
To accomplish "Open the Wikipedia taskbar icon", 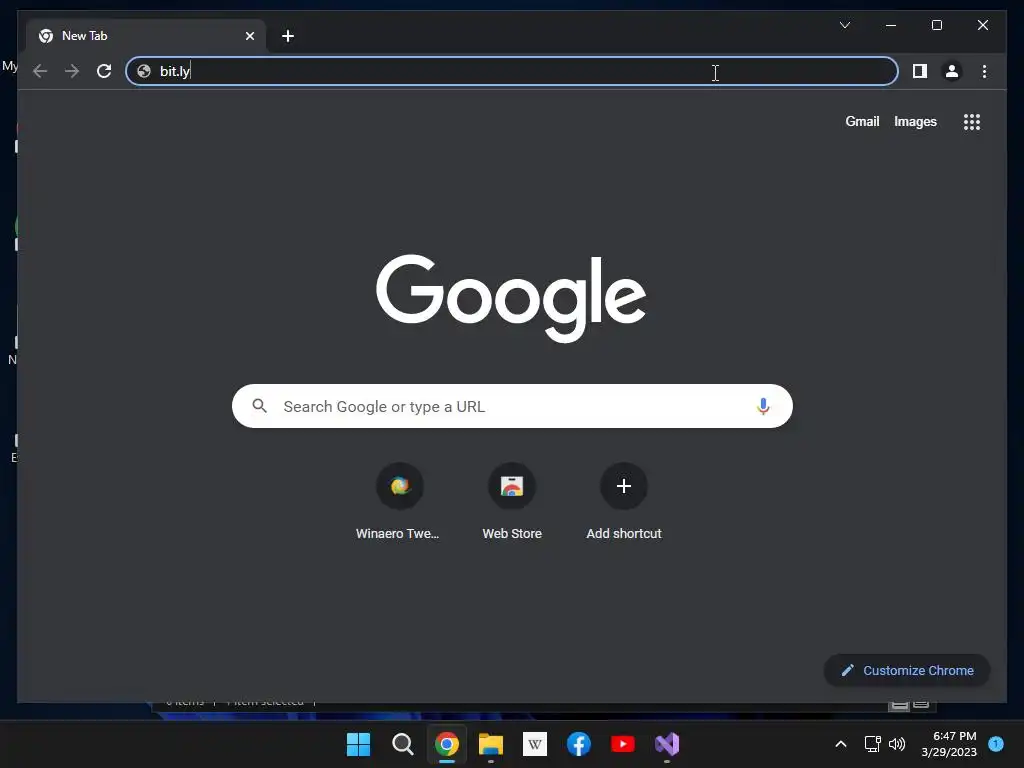I will tap(535, 744).
